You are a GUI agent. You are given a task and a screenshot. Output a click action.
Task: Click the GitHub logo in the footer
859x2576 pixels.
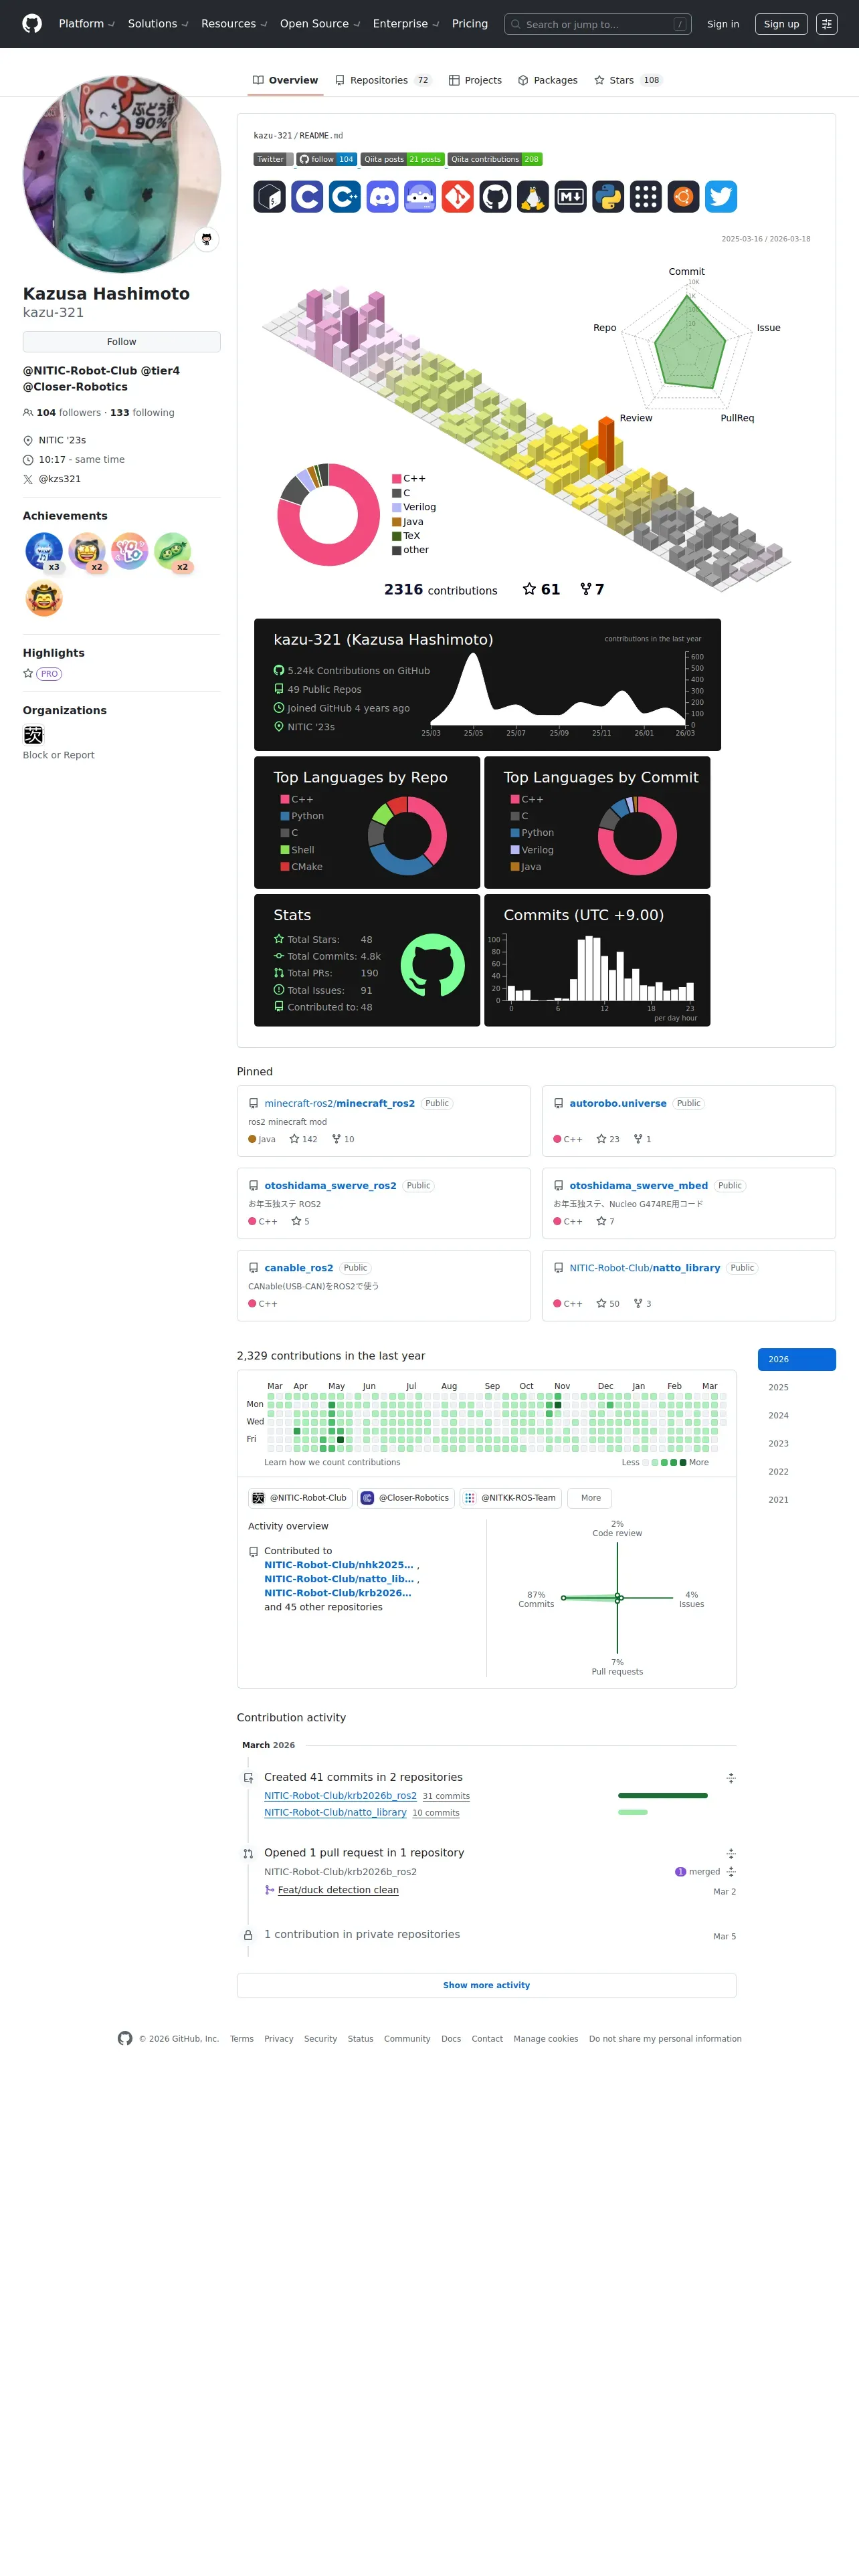tap(125, 2038)
